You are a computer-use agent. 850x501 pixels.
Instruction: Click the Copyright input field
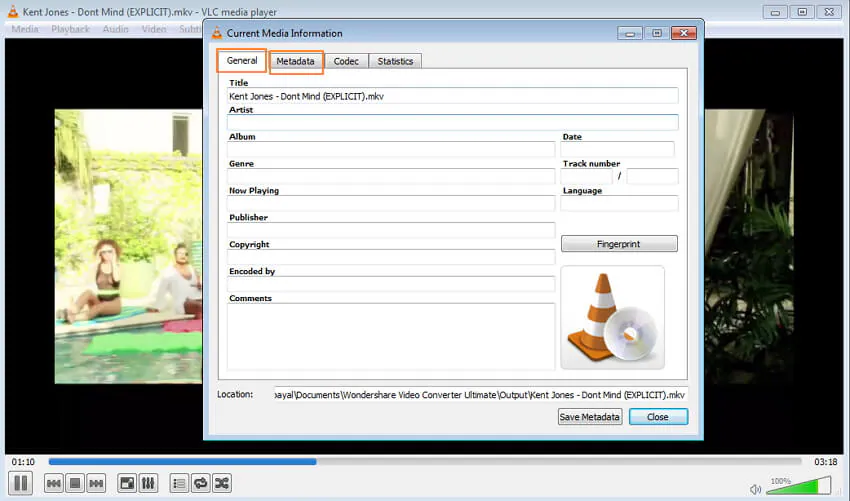click(391, 257)
